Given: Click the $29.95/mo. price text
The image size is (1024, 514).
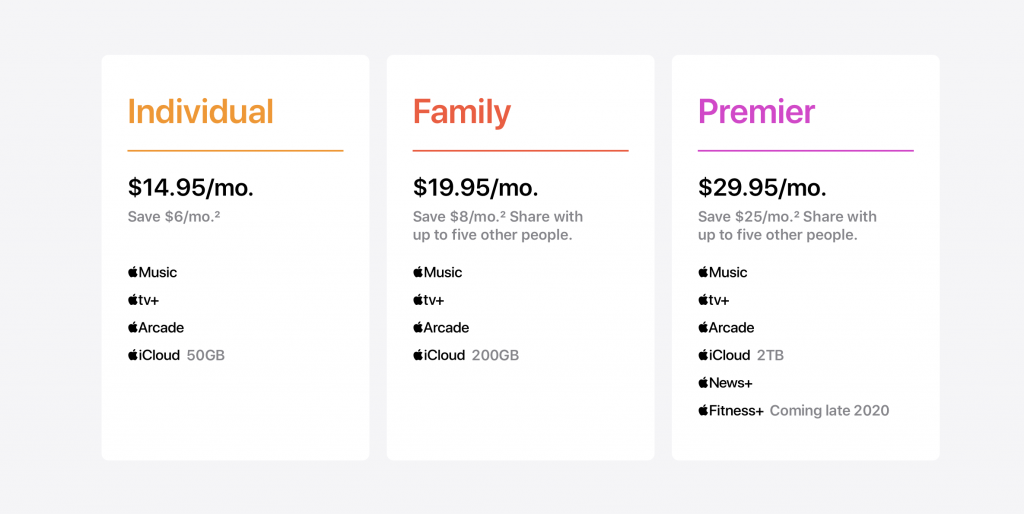Looking at the screenshot, I should 760,187.
